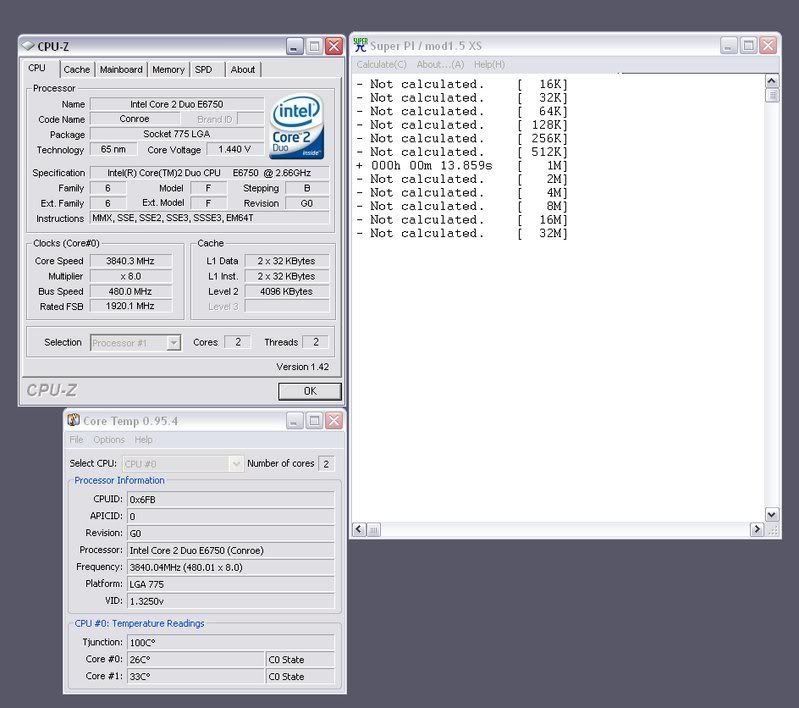Click the Super PI title bar icon

(x=360, y=45)
